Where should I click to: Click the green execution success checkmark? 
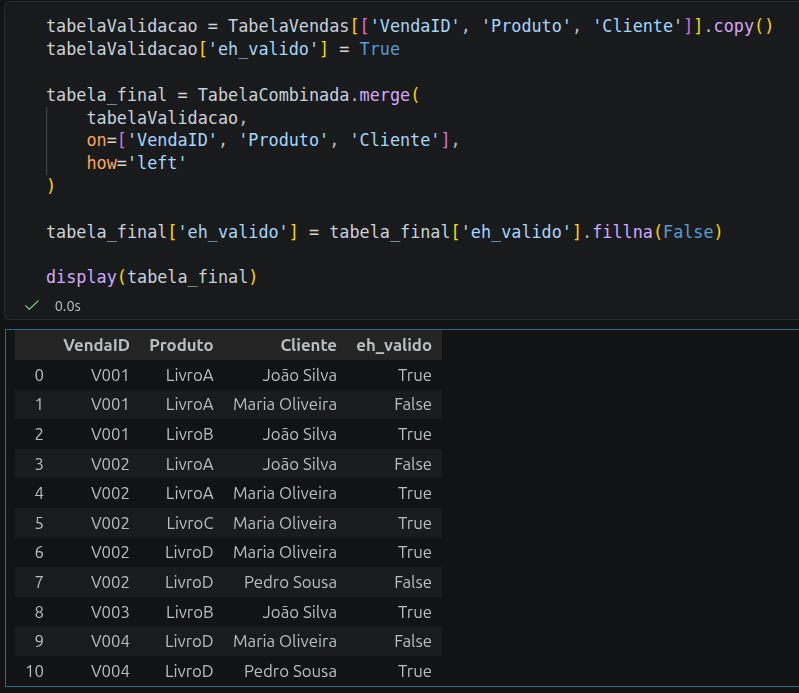[32, 306]
